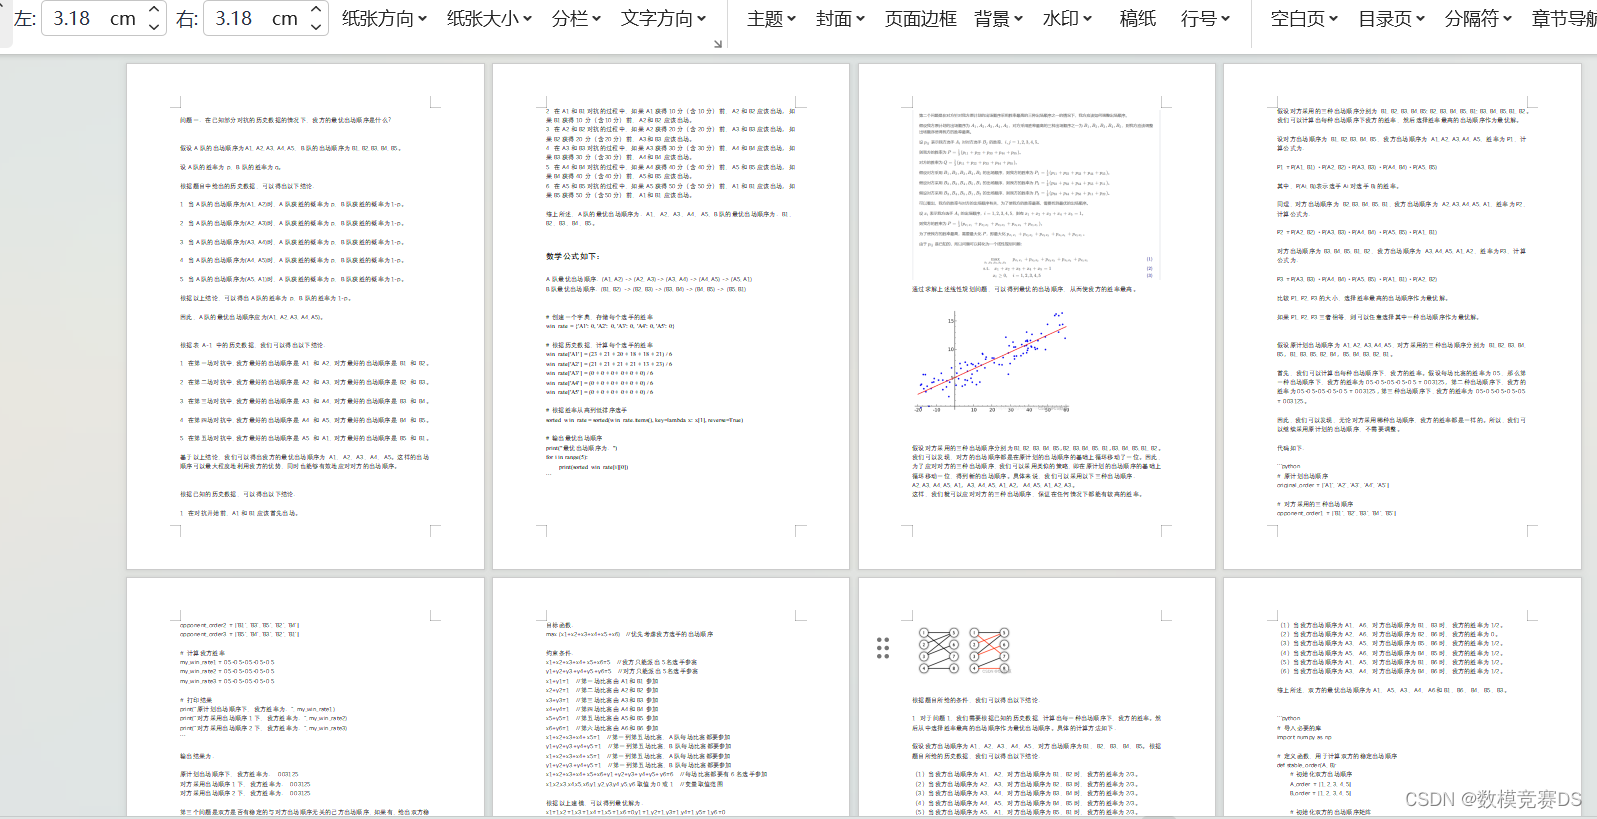Click into the first page starting with 问题一
1597x819 pixels.
click(x=305, y=316)
